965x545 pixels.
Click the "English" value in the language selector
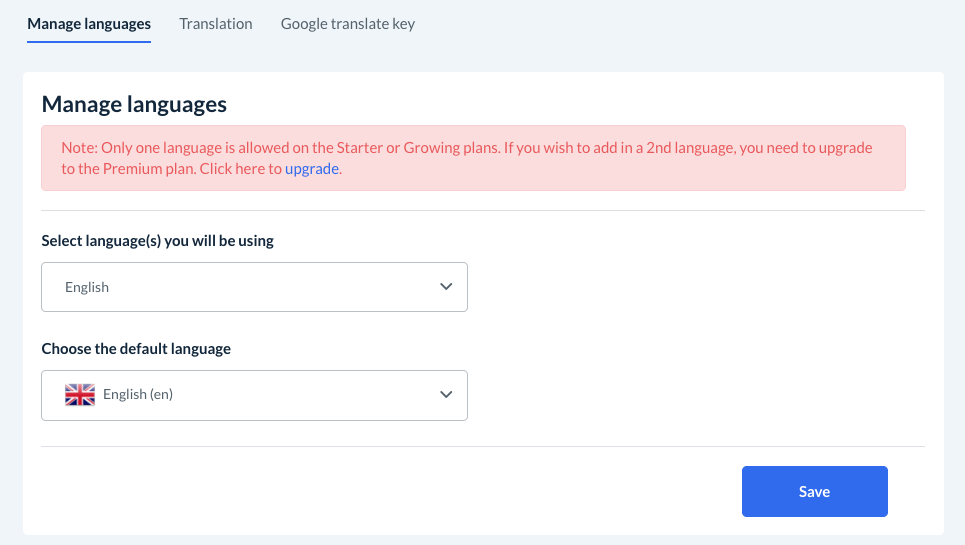click(x=87, y=287)
